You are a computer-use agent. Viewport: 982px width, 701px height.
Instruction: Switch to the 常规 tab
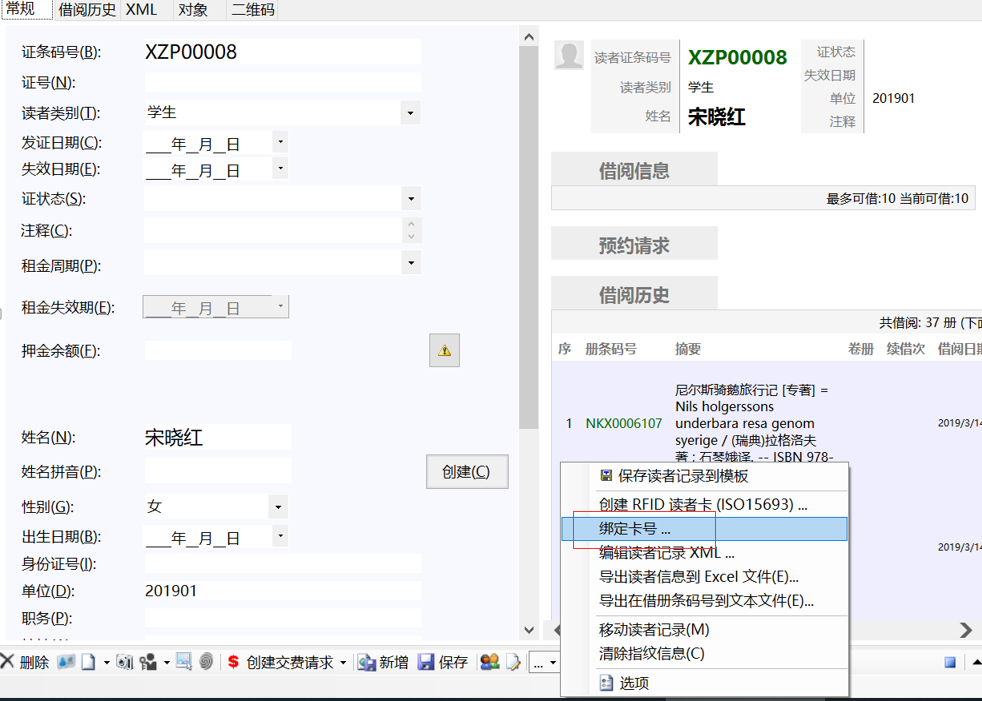(x=27, y=9)
